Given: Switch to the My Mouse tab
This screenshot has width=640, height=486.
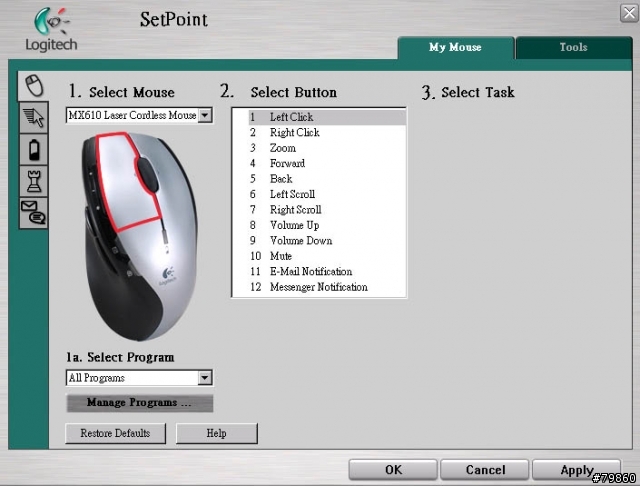Looking at the screenshot, I should pyautogui.click(x=456, y=47).
